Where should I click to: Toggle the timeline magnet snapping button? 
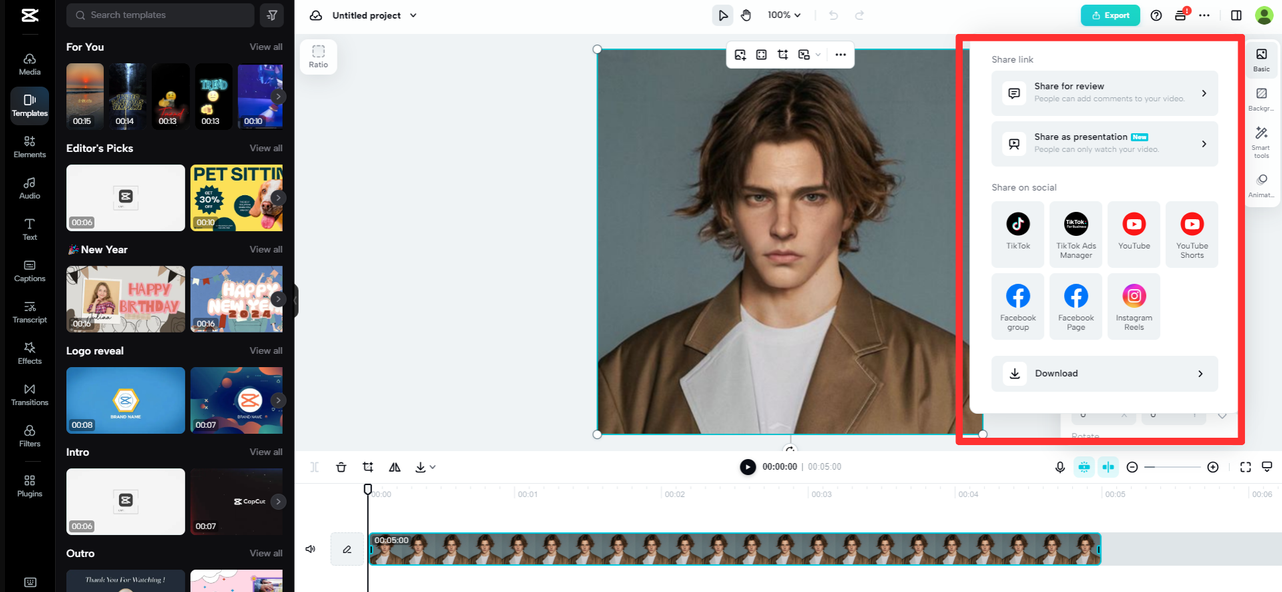click(x=1084, y=467)
